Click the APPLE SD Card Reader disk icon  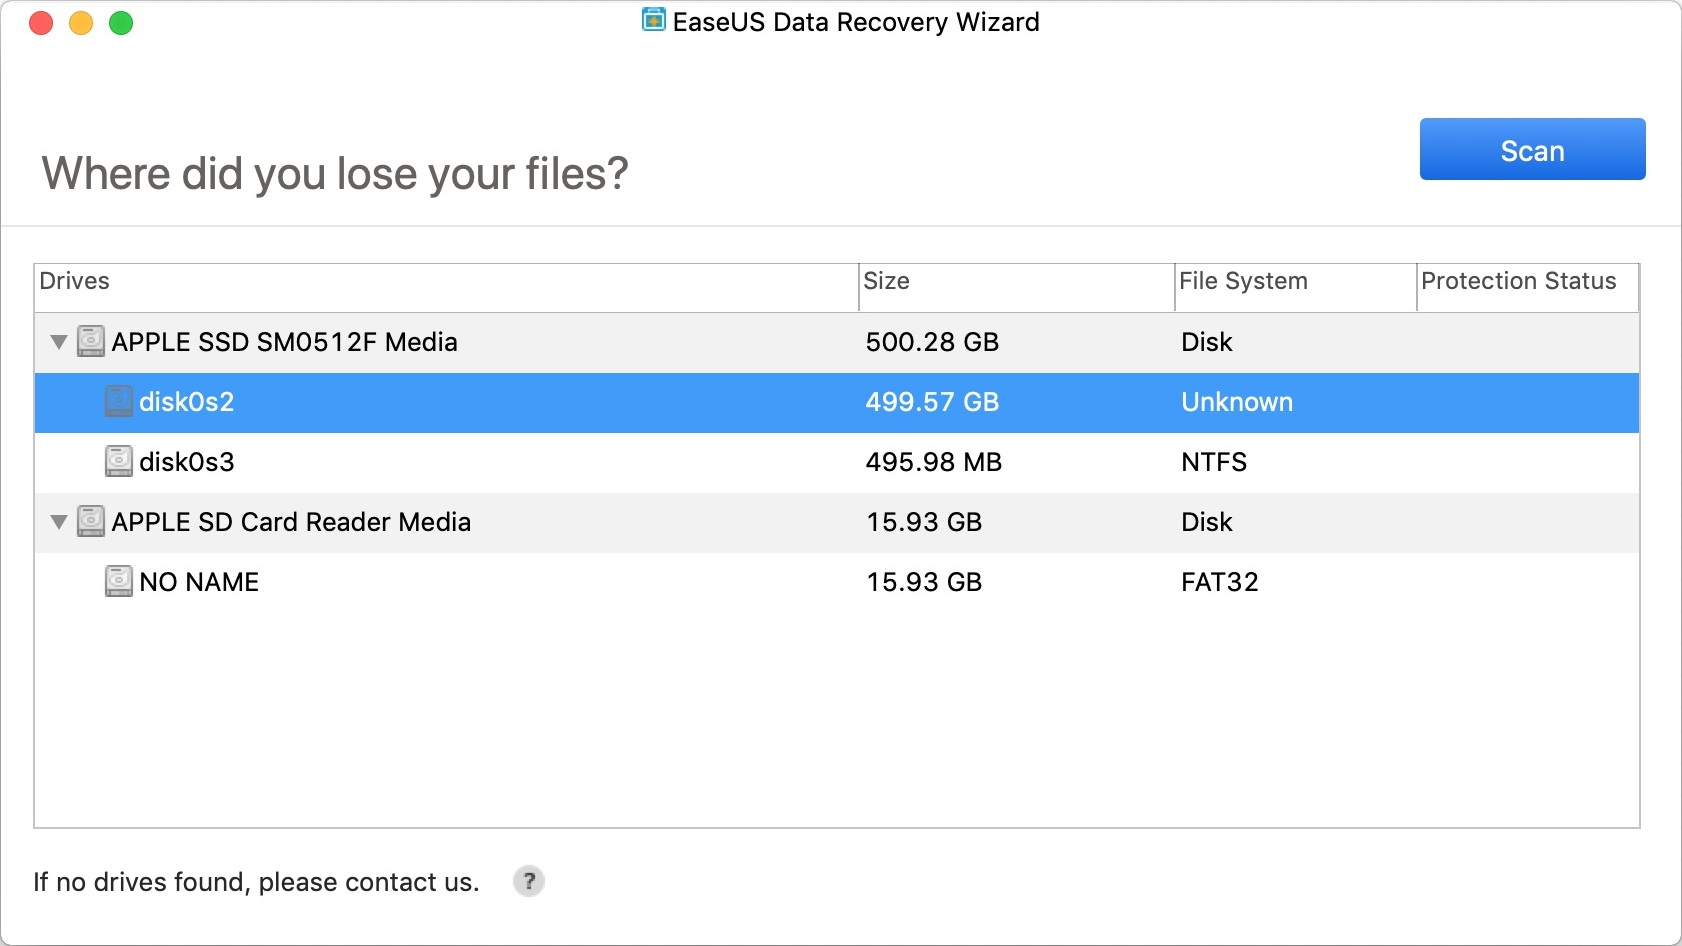91,522
